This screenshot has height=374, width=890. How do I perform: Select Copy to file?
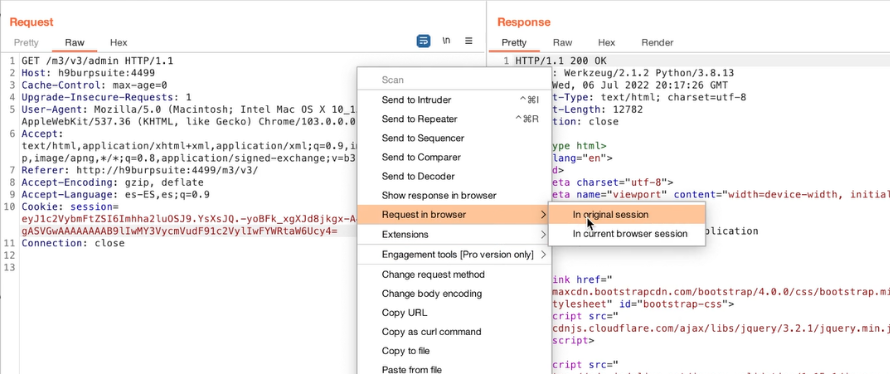coord(453,351)
